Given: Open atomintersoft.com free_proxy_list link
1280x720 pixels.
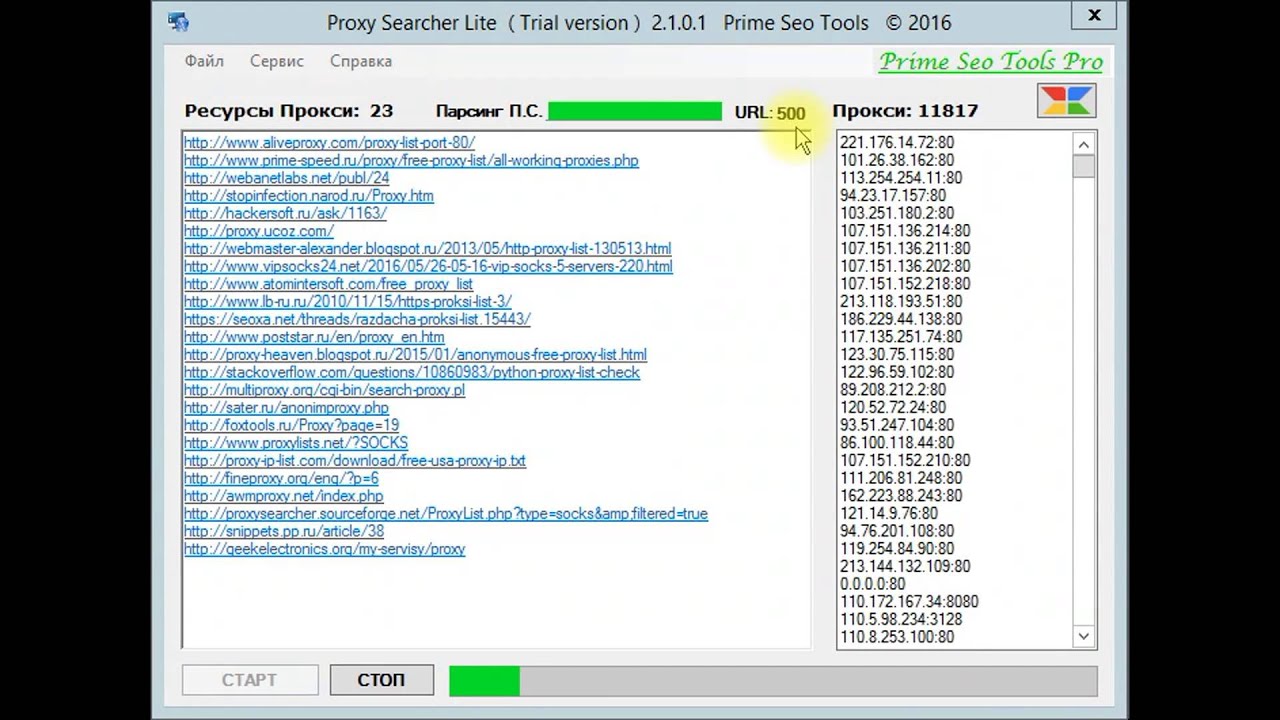Looking at the screenshot, I should [328, 284].
